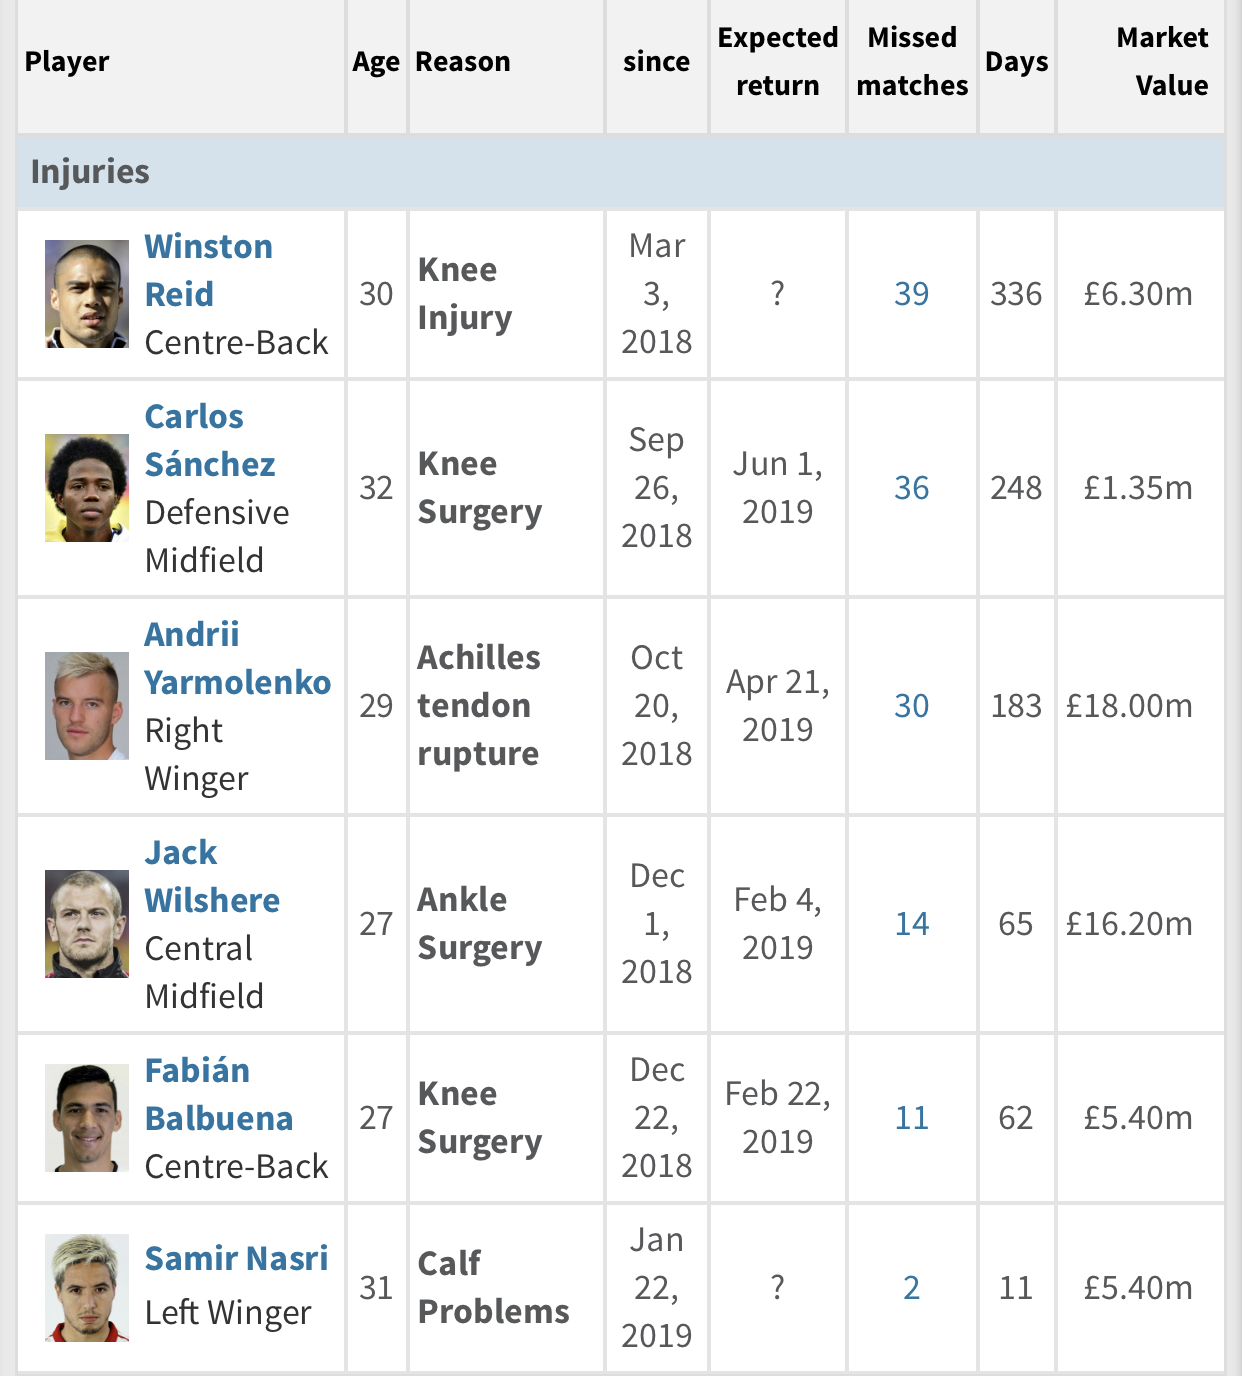Open Andrii Yarmolenko's headshot image

[x=87, y=706]
